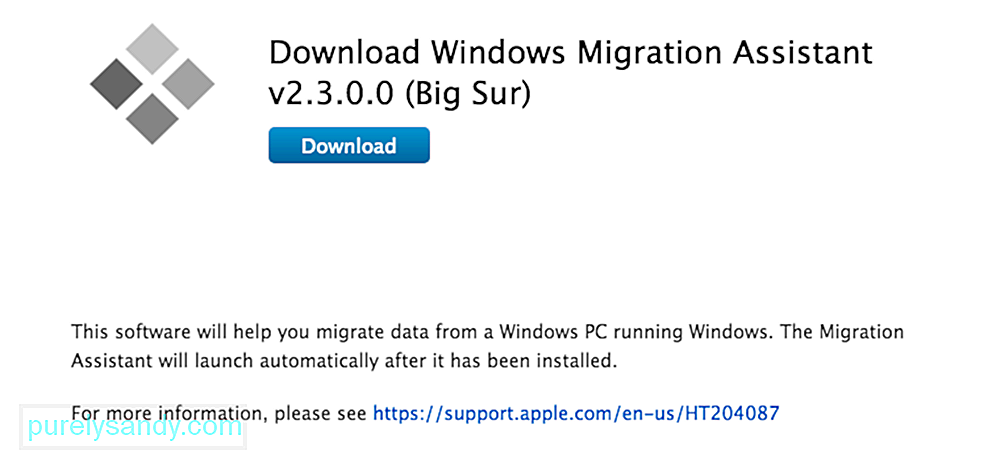
Task: Click the "v2.3.0.0 (Big Sur)" version text
Action: click(400, 95)
